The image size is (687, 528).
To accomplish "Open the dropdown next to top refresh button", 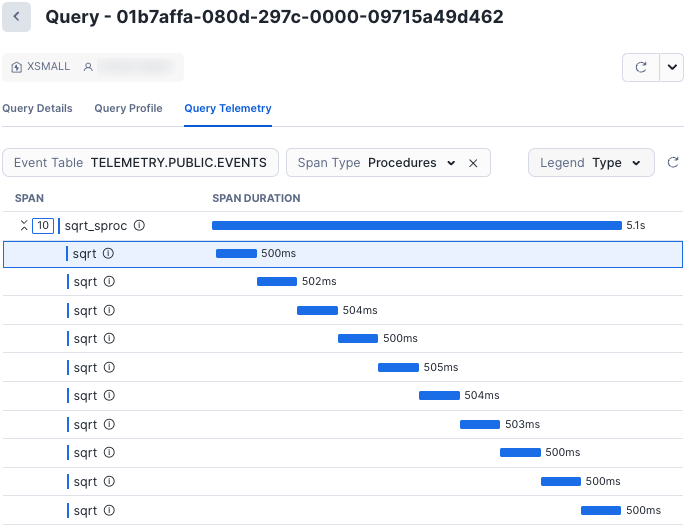I will click(x=672, y=67).
